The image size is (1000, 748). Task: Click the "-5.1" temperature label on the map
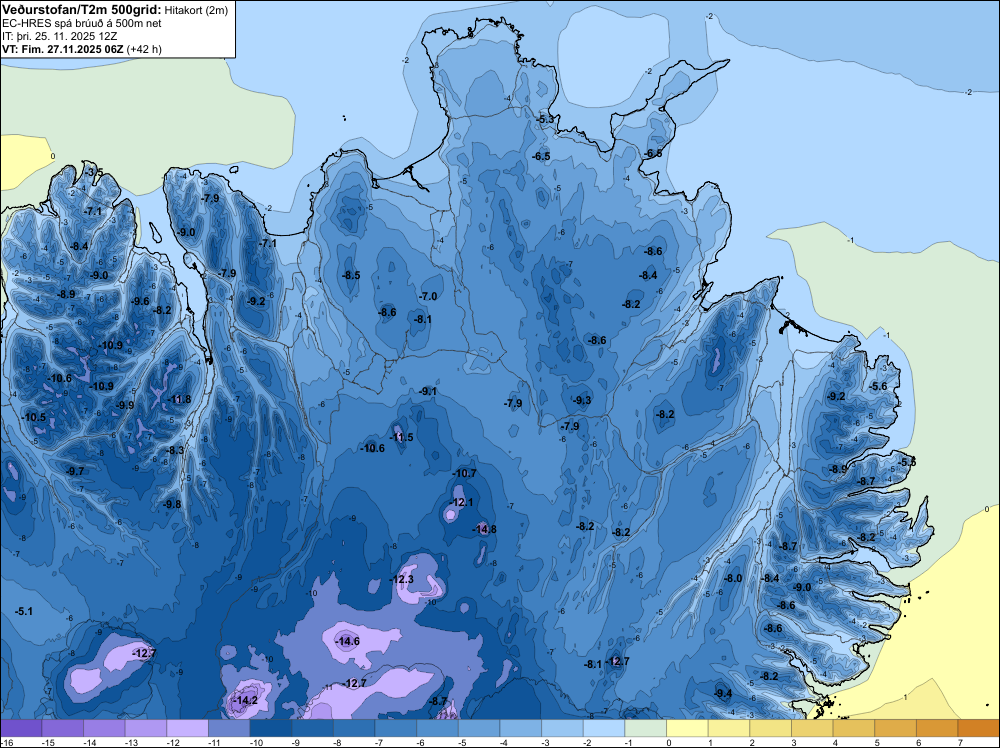(x=24, y=611)
